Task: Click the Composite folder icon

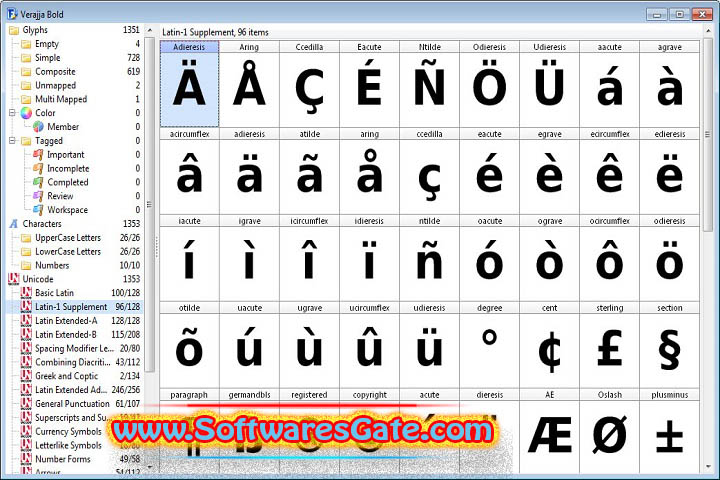Action: (26, 72)
